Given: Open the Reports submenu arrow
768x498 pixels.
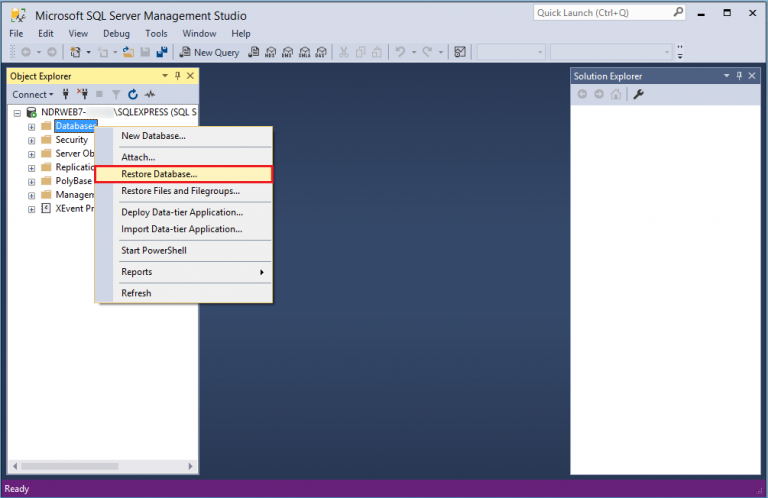Looking at the screenshot, I should coord(262,272).
